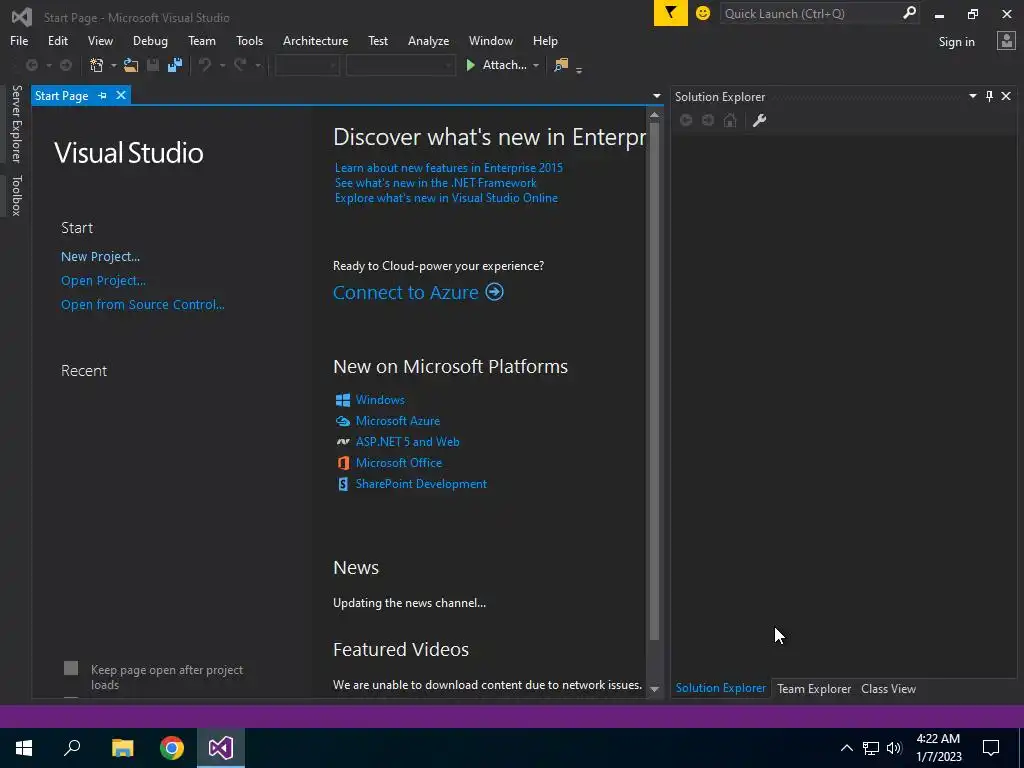Open the File menu
This screenshot has height=768, width=1024.
19,40
